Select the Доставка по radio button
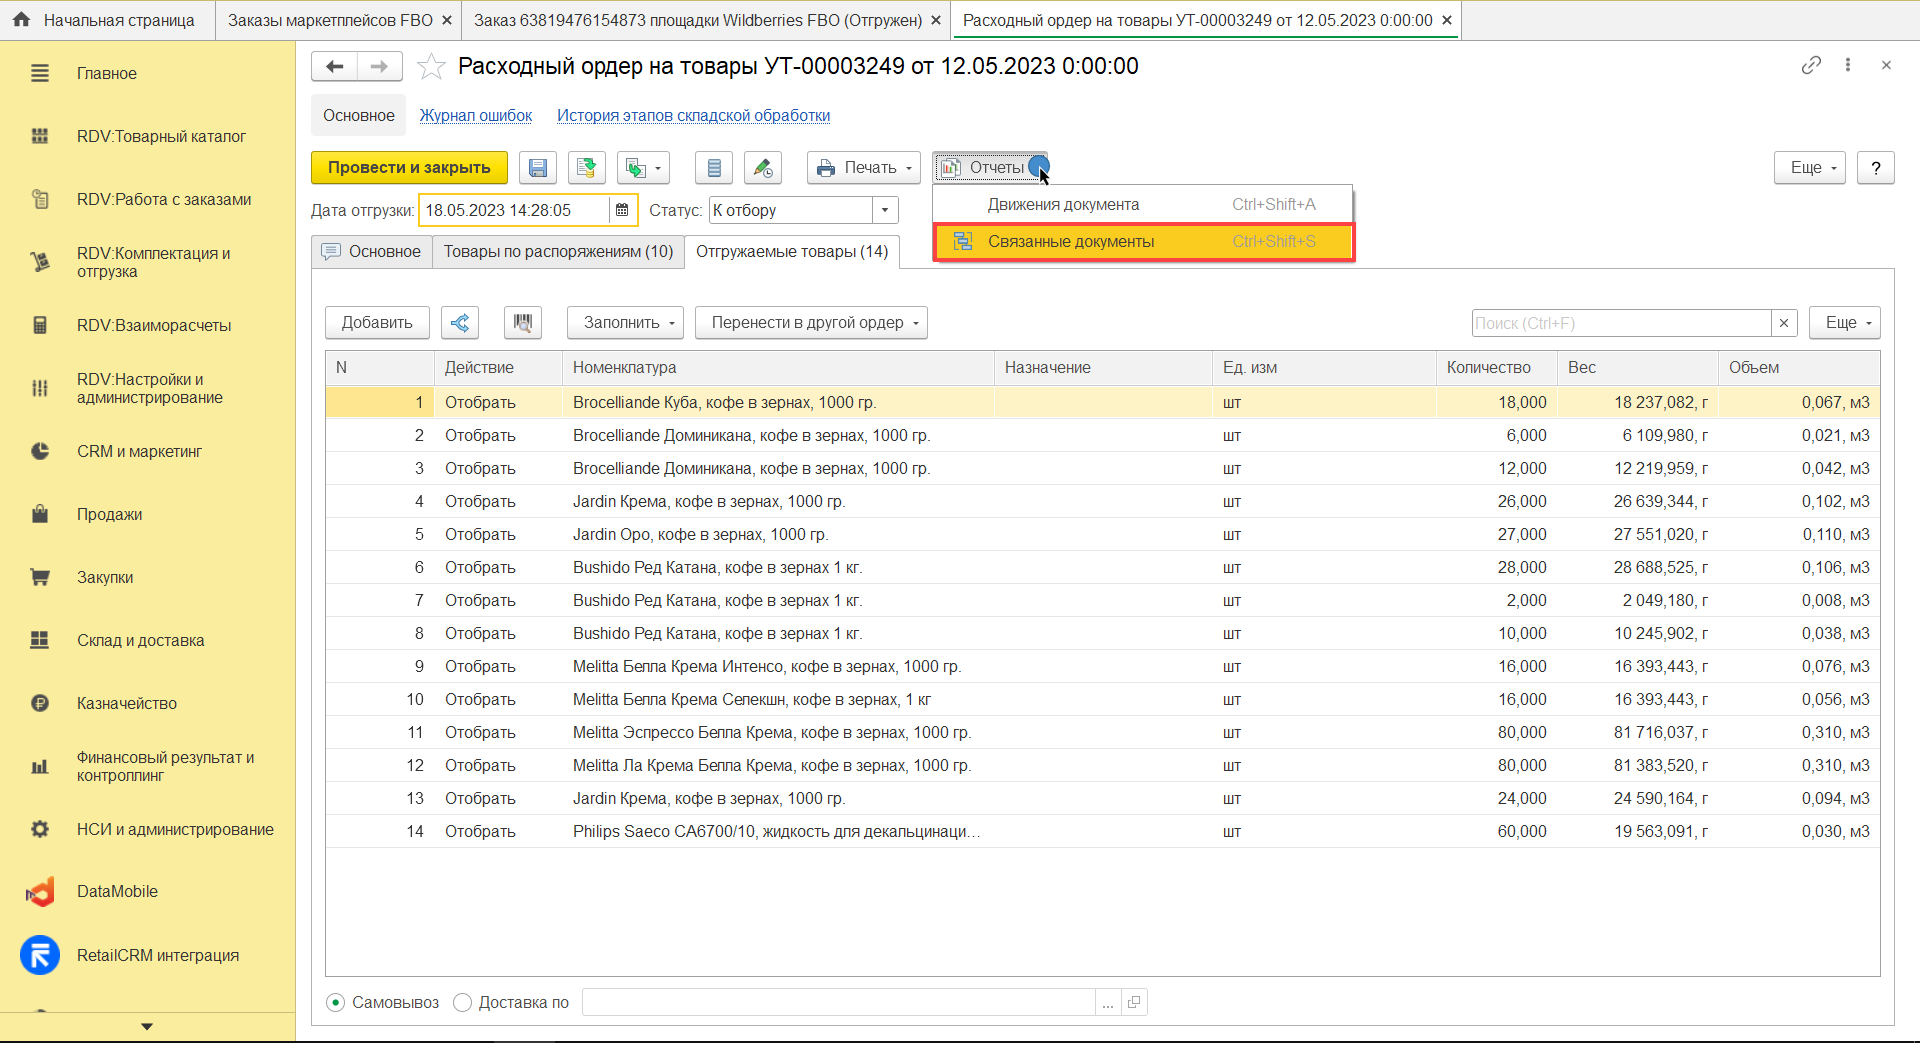The width and height of the screenshot is (1920, 1043). click(x=462, y=1002)
